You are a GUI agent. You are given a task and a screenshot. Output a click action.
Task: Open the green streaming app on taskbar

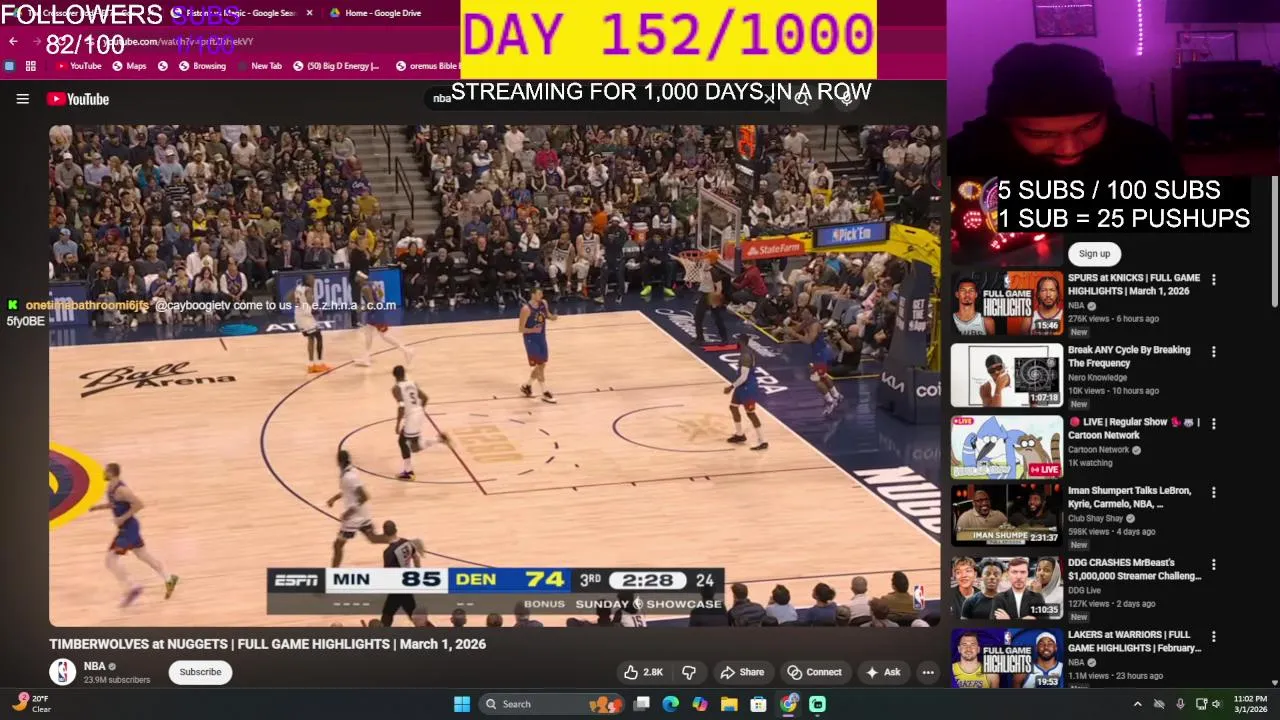click(x=817, y=704)
